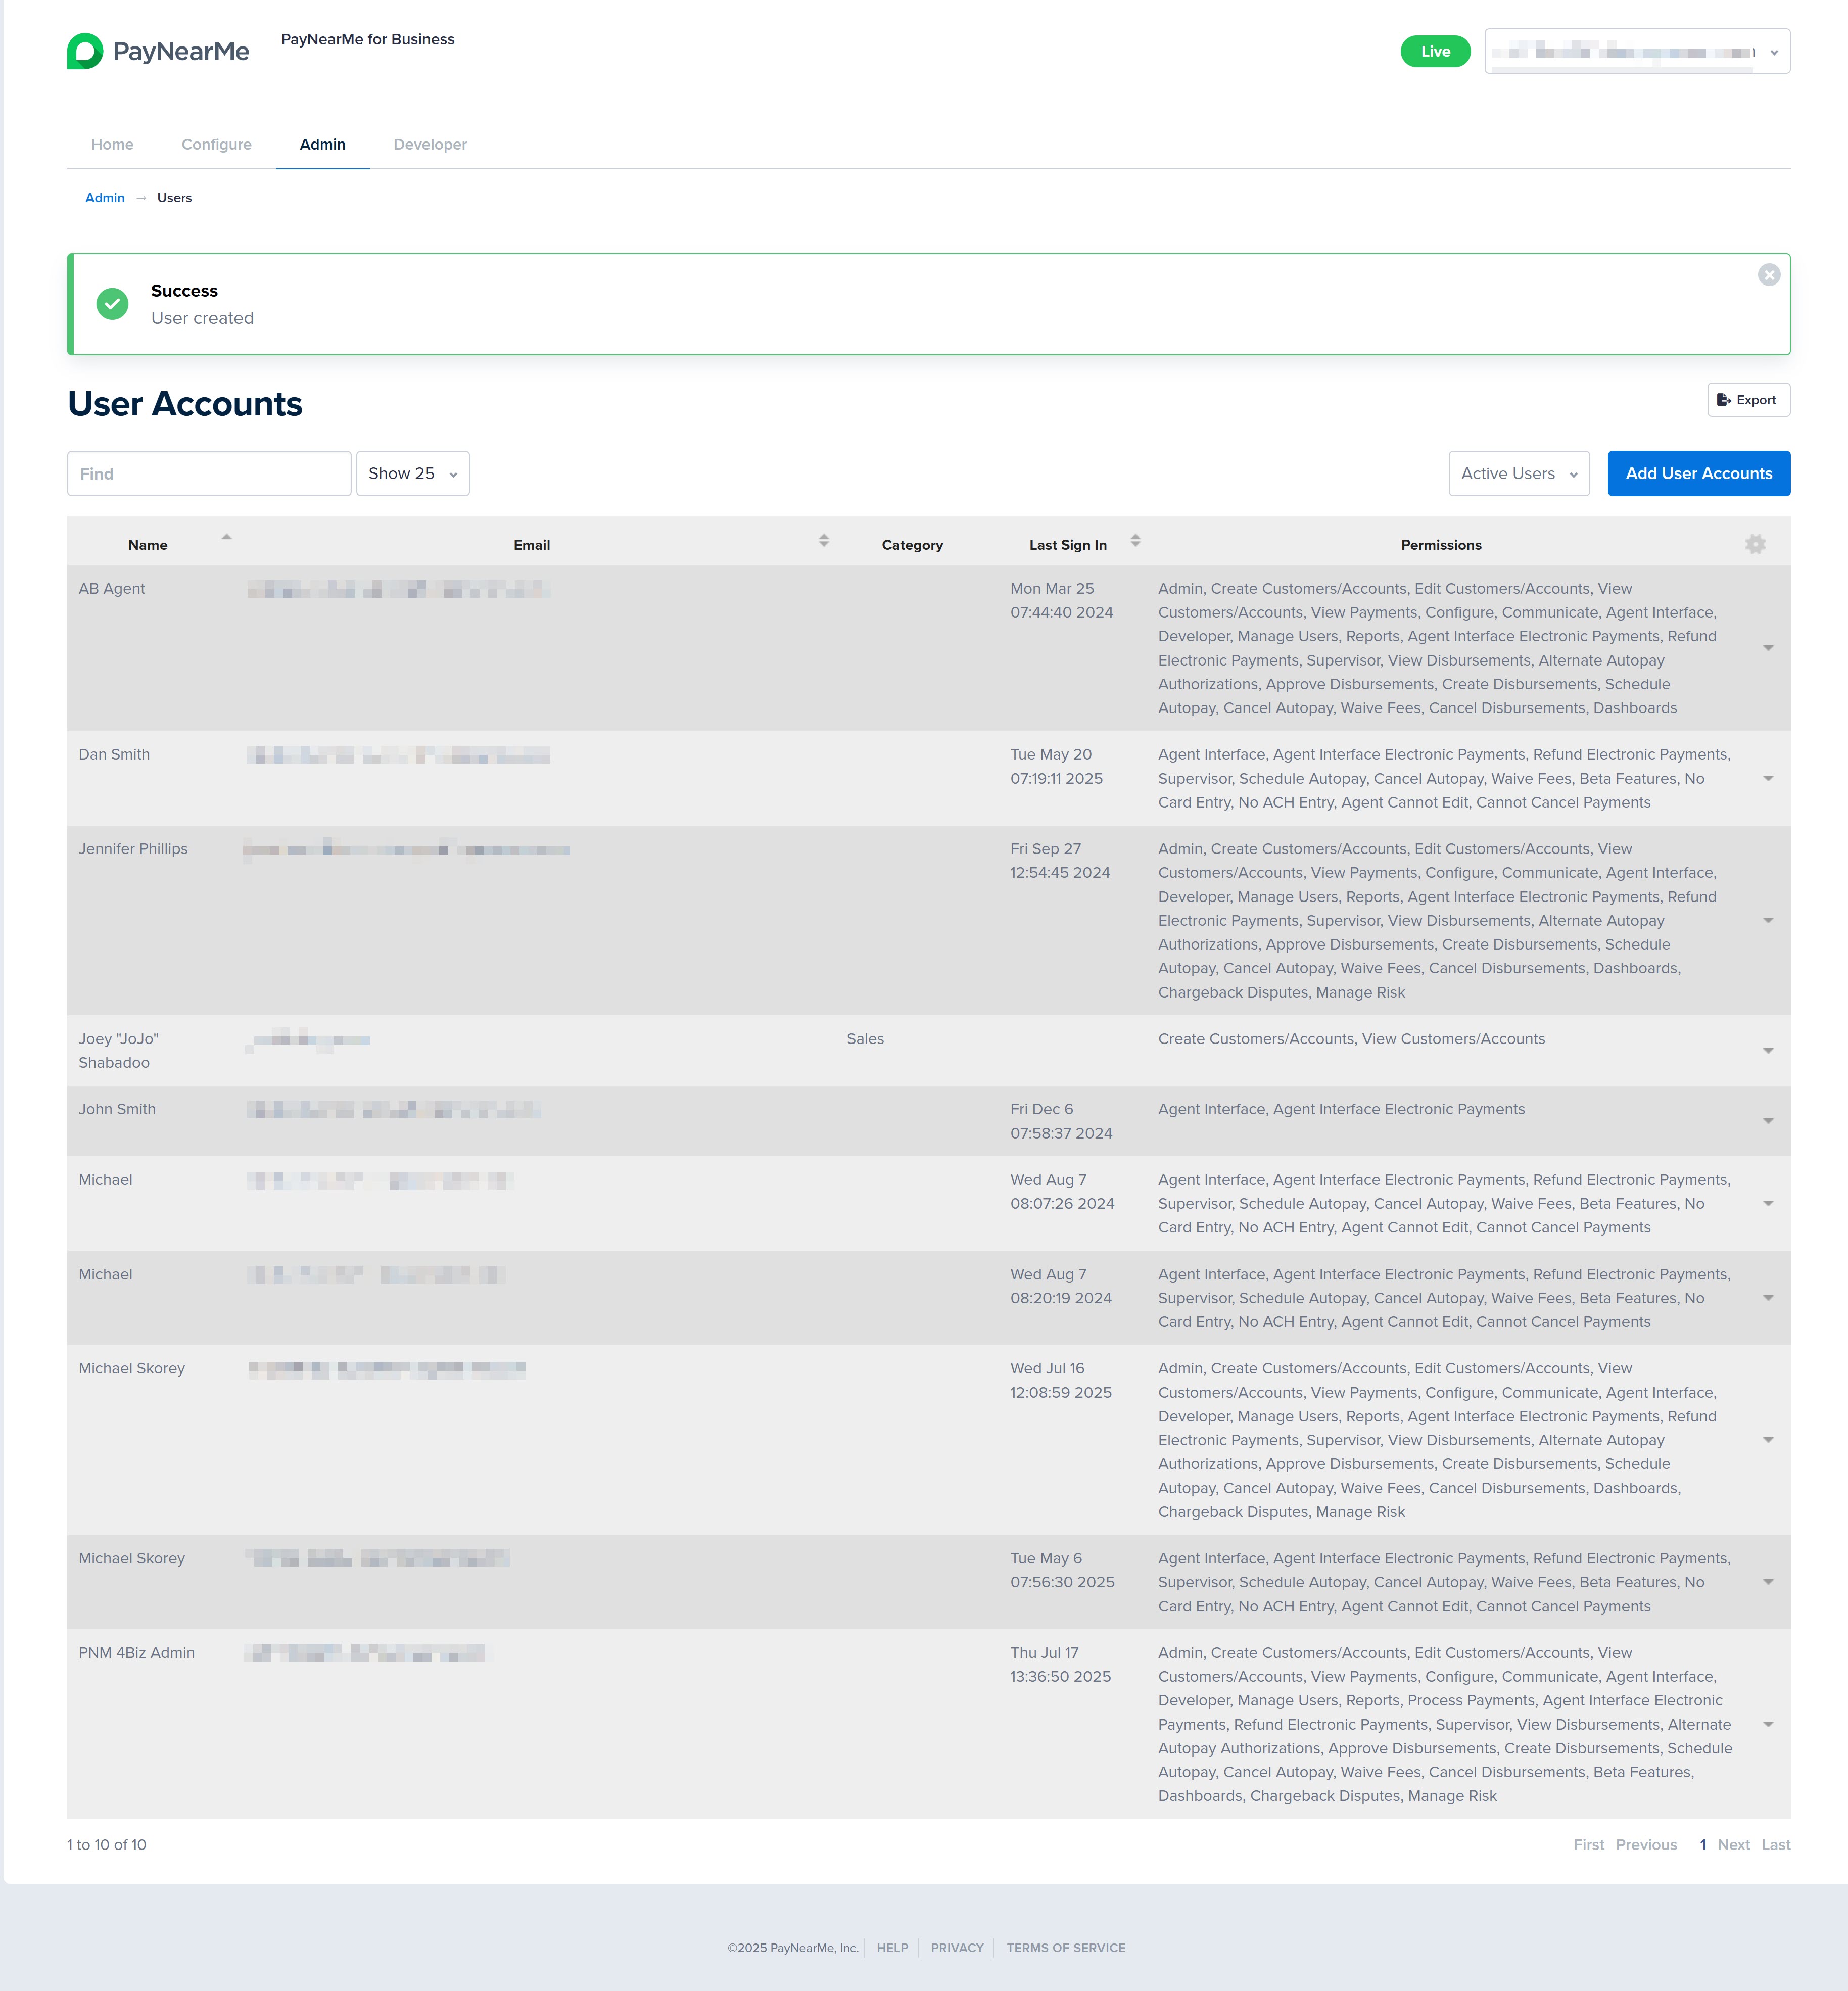The height and width of the screenshot is (1991, 1848).
Task: Expand row actions for PNM 4Biz Admin
Action: click(x=1768, y=1725)
